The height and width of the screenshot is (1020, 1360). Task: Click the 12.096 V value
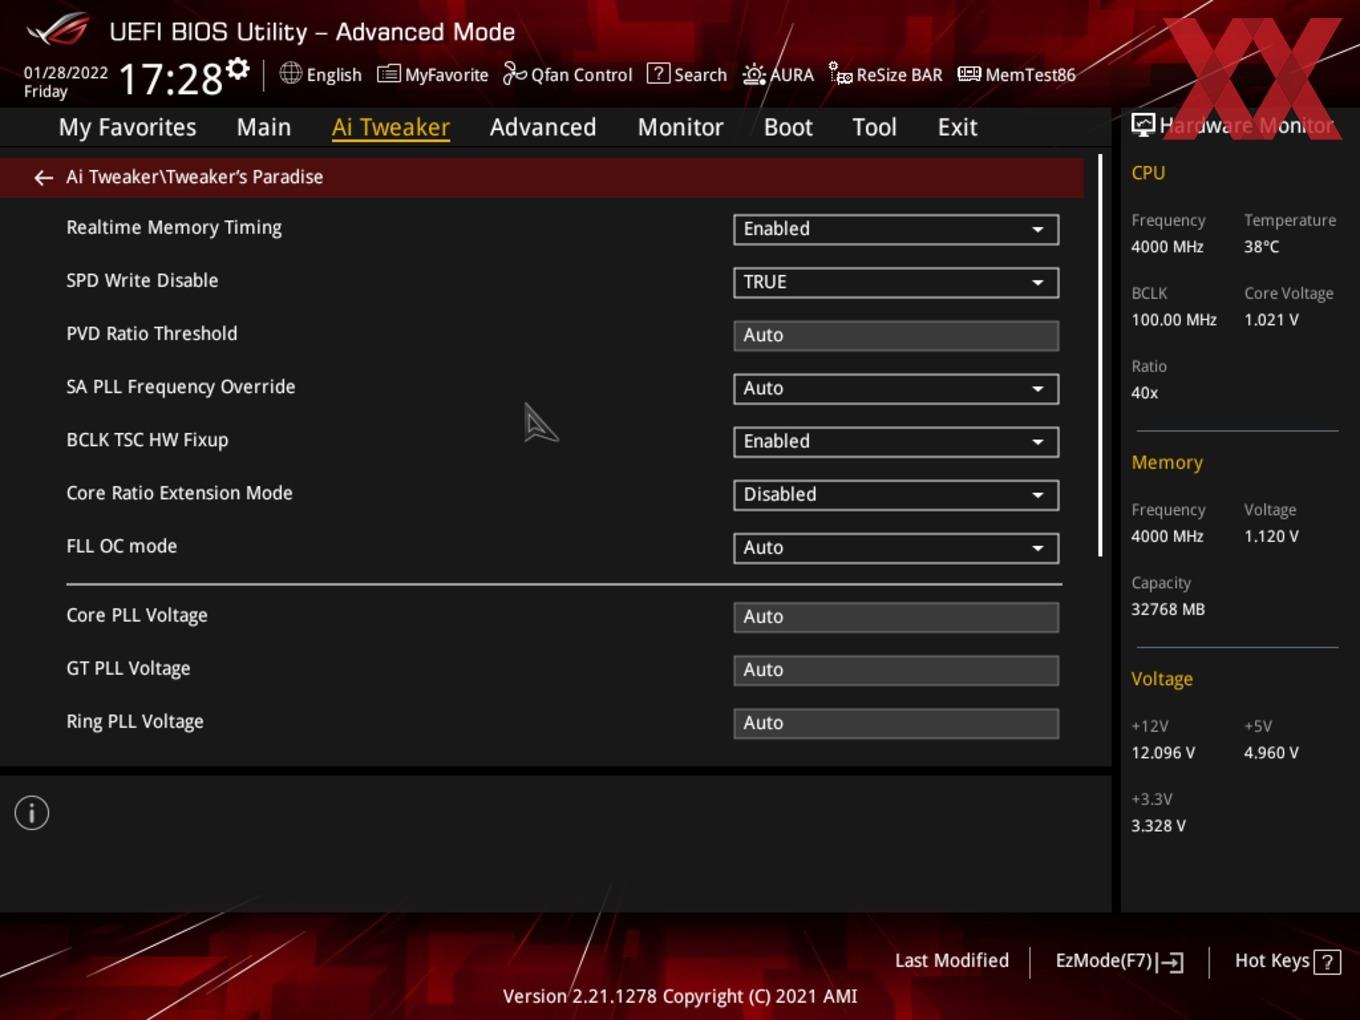[x=1163, y=753]
